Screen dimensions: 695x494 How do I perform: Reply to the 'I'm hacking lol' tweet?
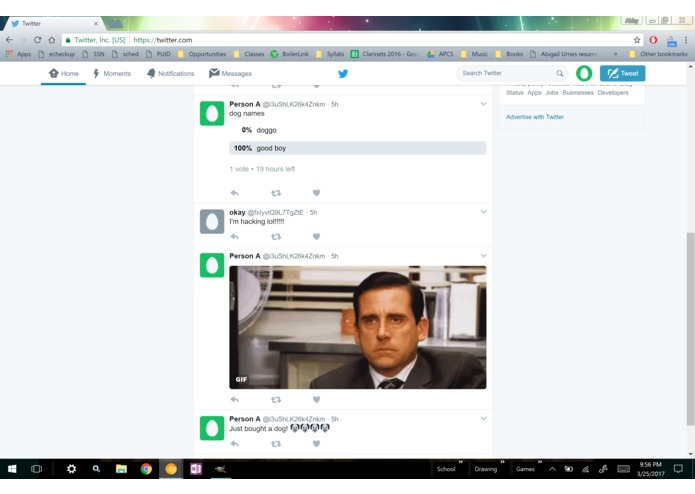(x=234, y=237)
